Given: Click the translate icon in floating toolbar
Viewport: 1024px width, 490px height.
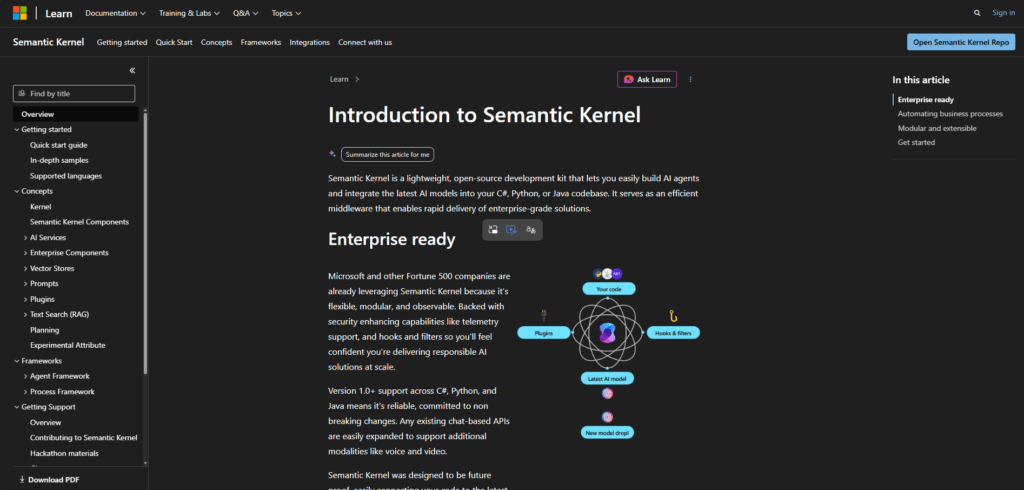Looking at the screenshot, I should point(531,230).
